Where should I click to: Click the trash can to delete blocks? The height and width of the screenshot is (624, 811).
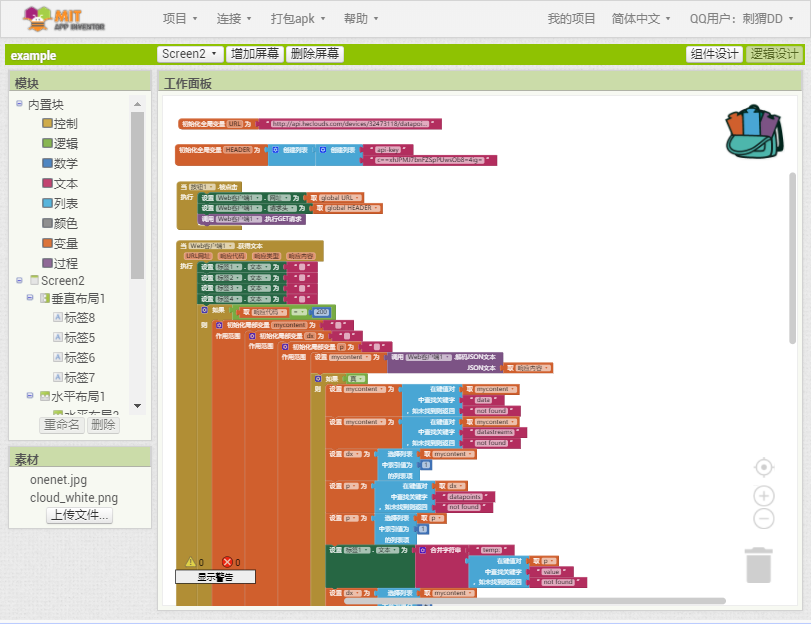[758, 565]
